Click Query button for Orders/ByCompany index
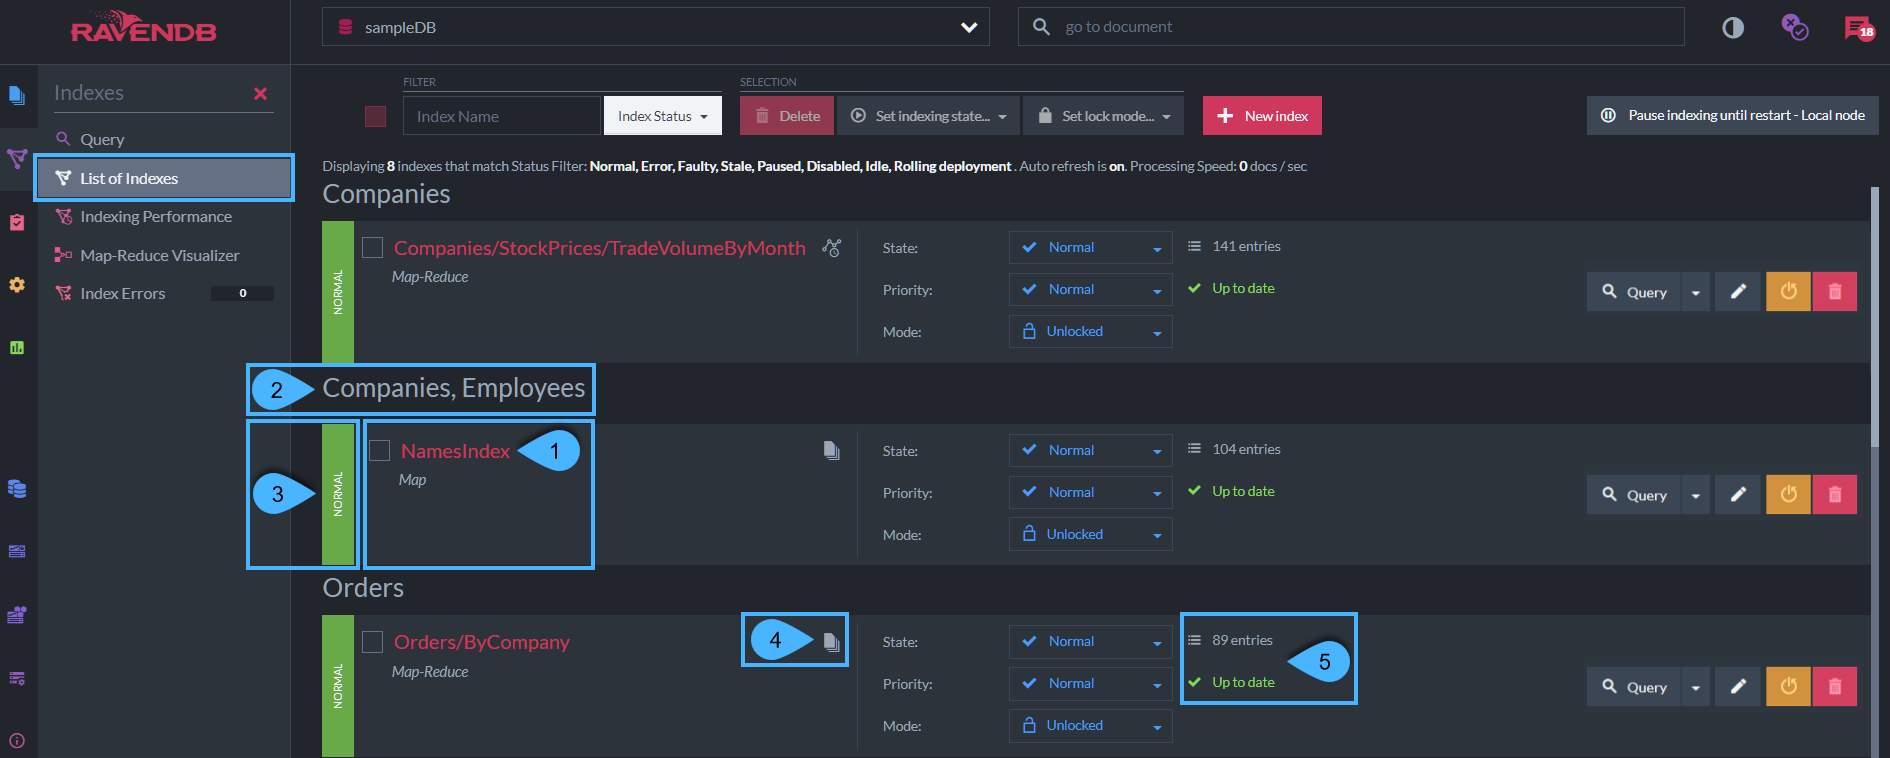Viewport: 1890px width, 758px height. click(x=1634, y=687)
